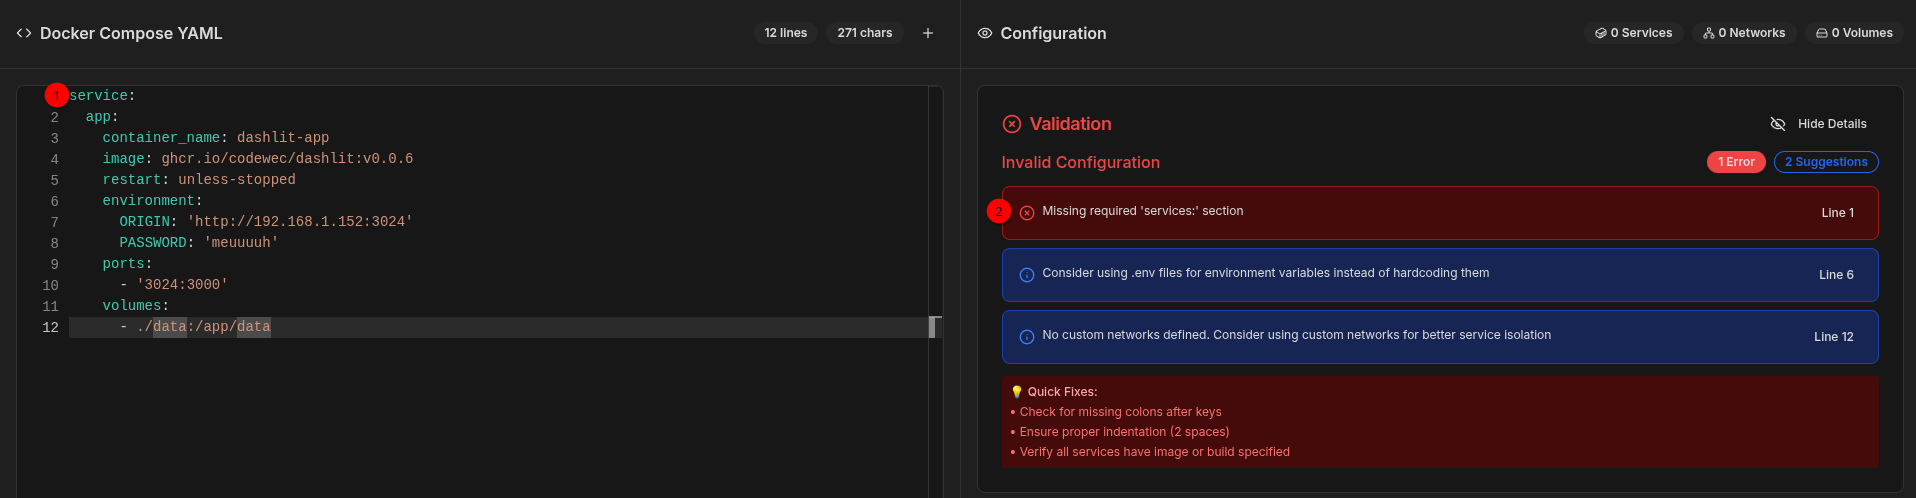
Task: Click the 0 Services badge
Action: click(x=1634, y=33)
